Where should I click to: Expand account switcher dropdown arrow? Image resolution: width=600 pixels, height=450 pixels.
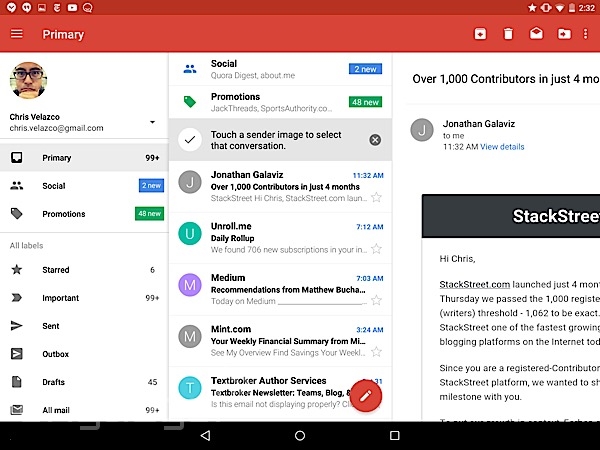pyautogui.click(x=152, y=122)
